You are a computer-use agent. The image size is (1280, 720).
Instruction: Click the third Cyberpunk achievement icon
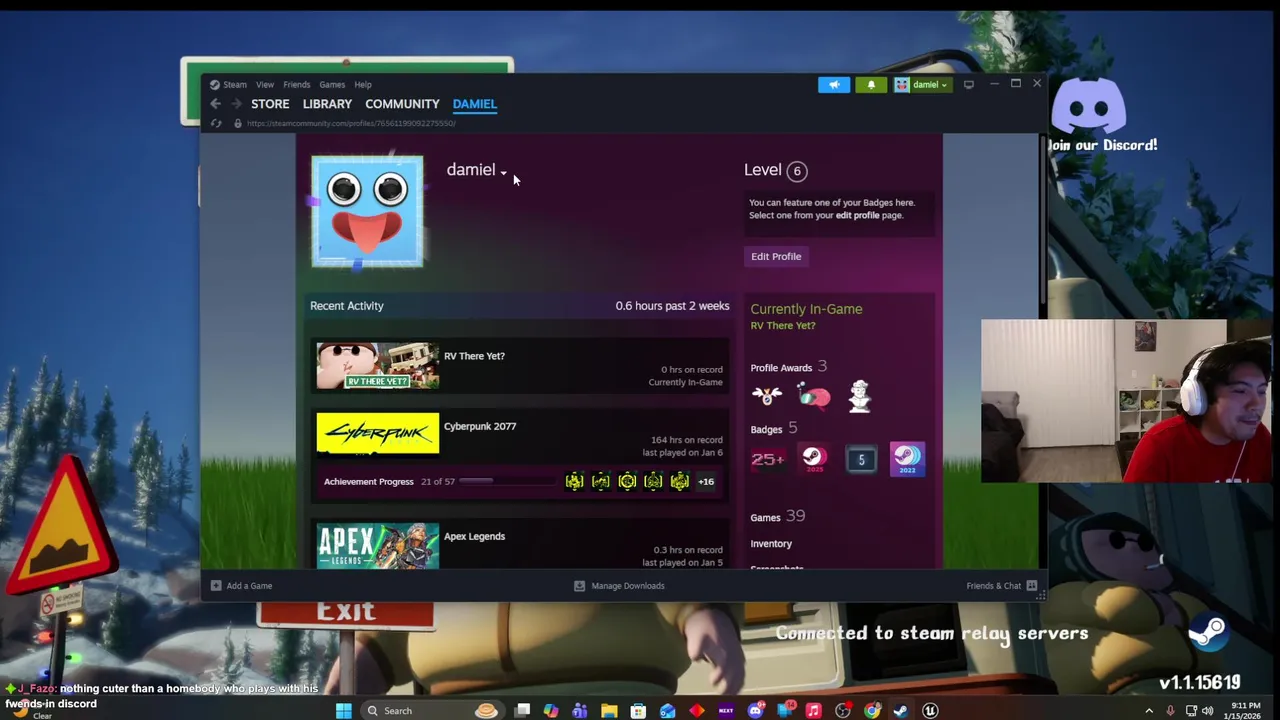[627, 482]
